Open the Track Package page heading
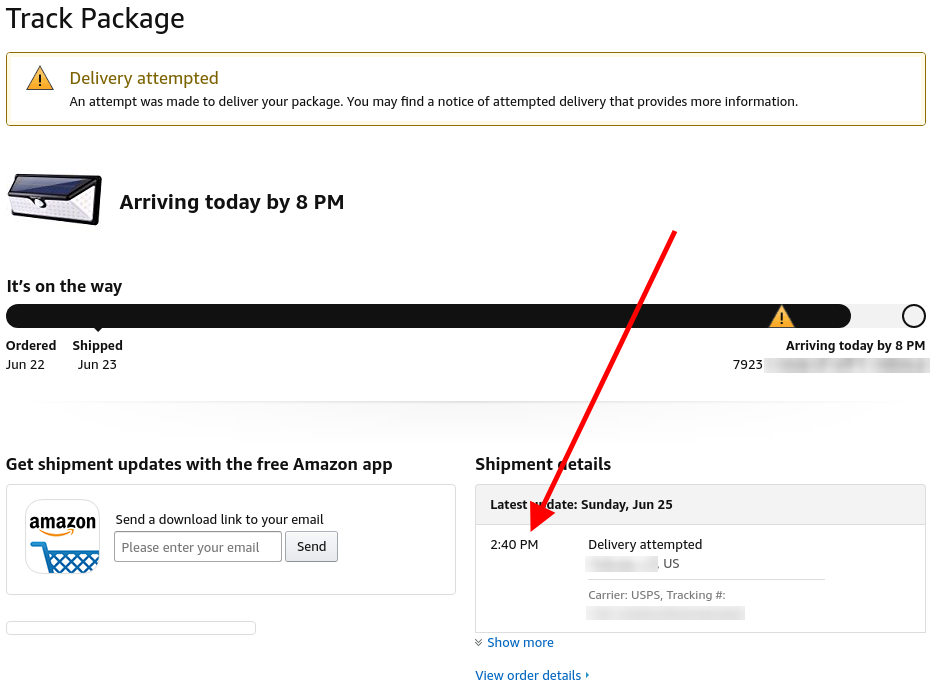The height and width of the screenshot is (699, 943). (95, 18)
